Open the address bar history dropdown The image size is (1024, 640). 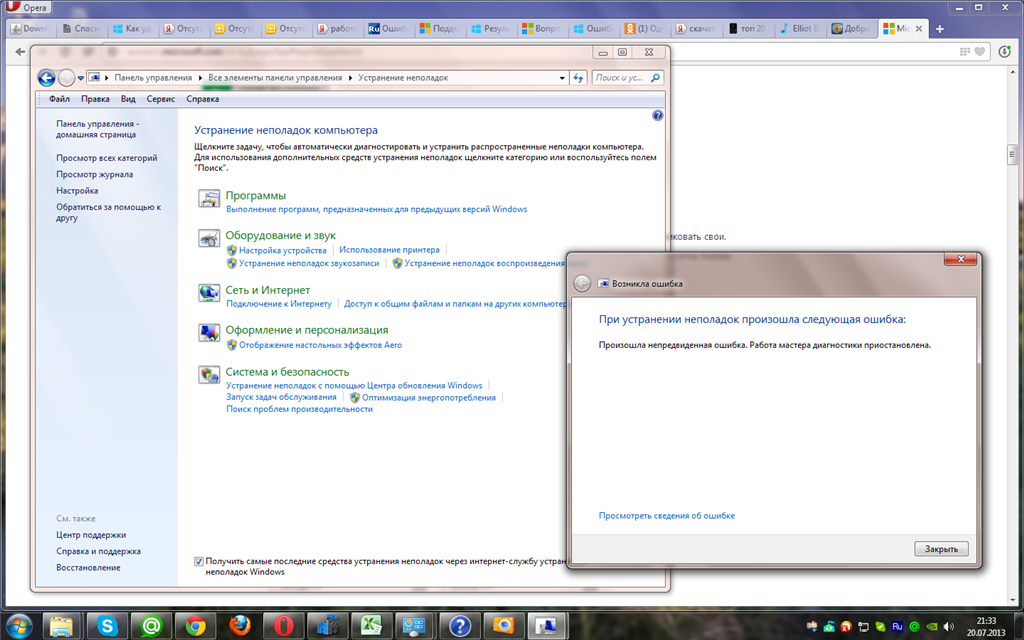[562, 78]
